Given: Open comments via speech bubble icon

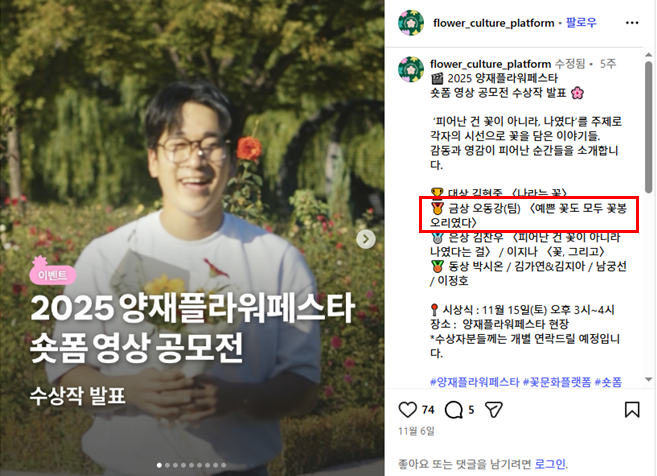Looking at the screenshot, I should (453, 410).
